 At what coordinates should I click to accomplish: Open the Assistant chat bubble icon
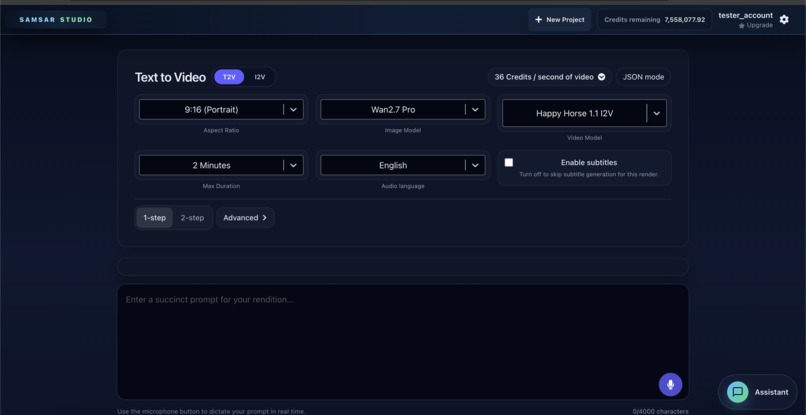click(x=738, y=392)
